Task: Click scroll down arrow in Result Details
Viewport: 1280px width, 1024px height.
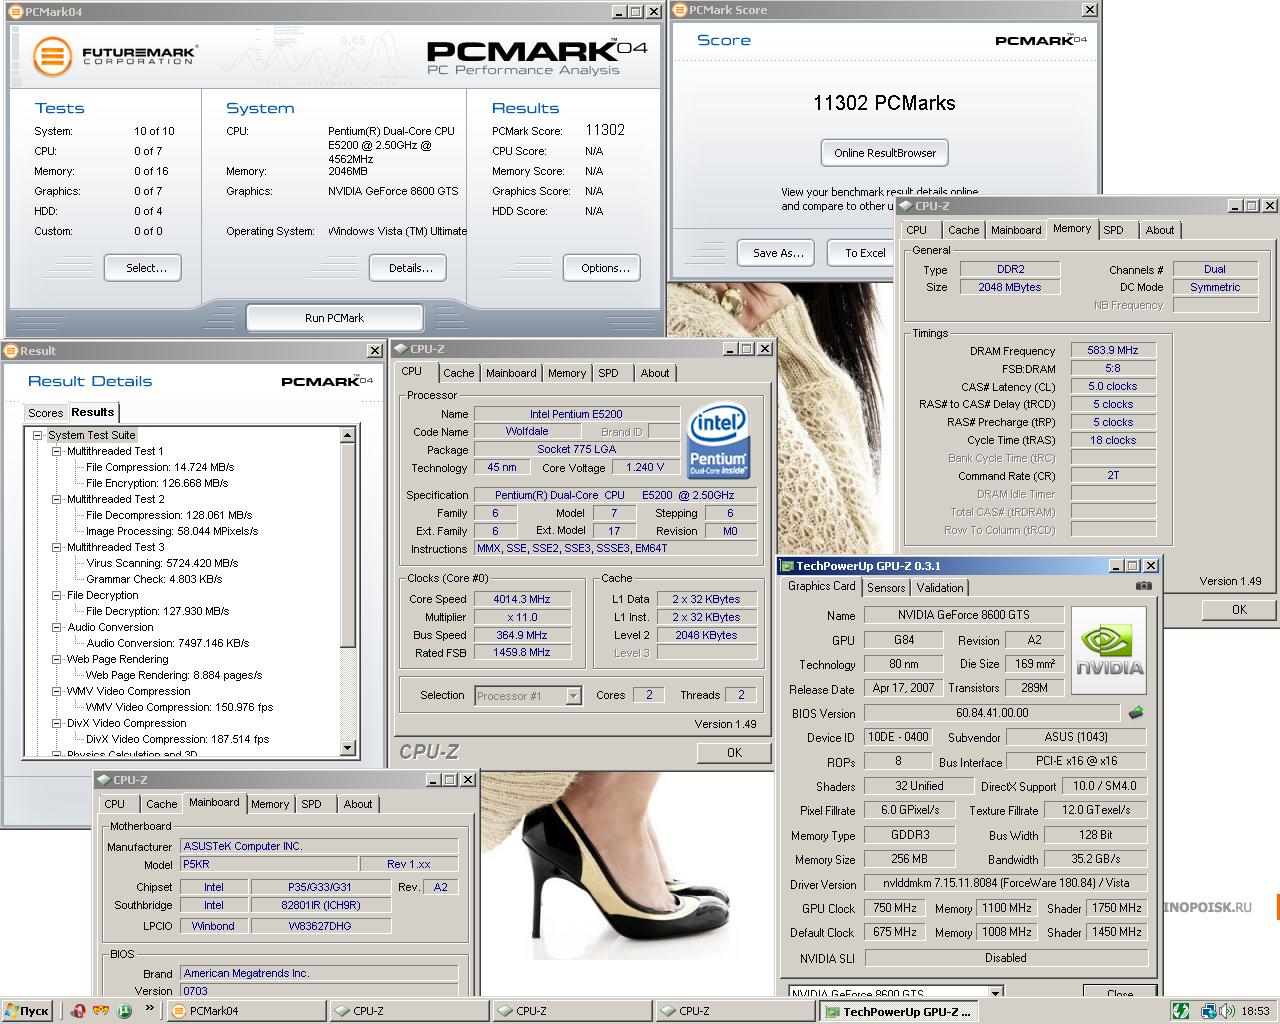Action: [348, 747]
